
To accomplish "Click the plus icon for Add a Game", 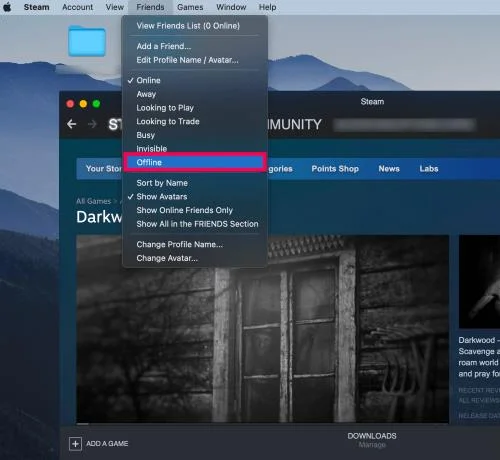I will coord(75,444).
